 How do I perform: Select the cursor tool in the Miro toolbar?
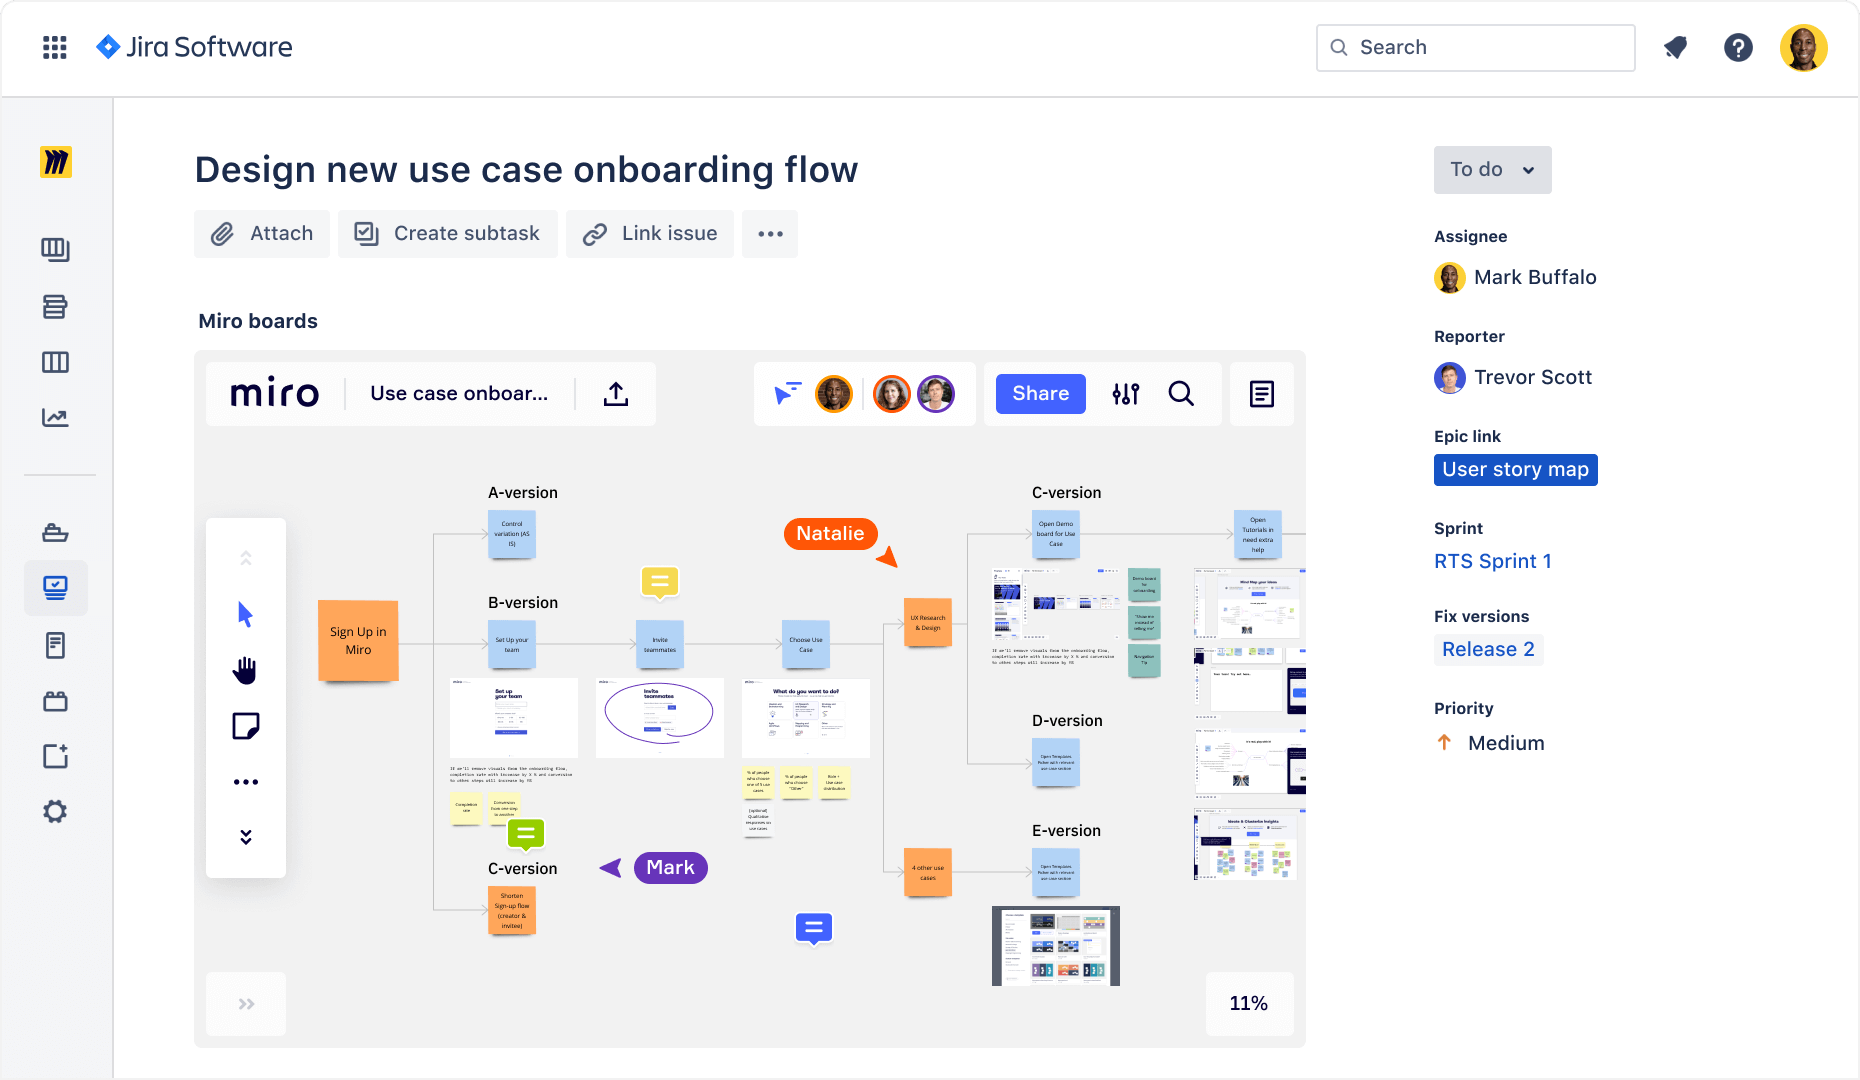pyautogui.click(x=246, y=615)
